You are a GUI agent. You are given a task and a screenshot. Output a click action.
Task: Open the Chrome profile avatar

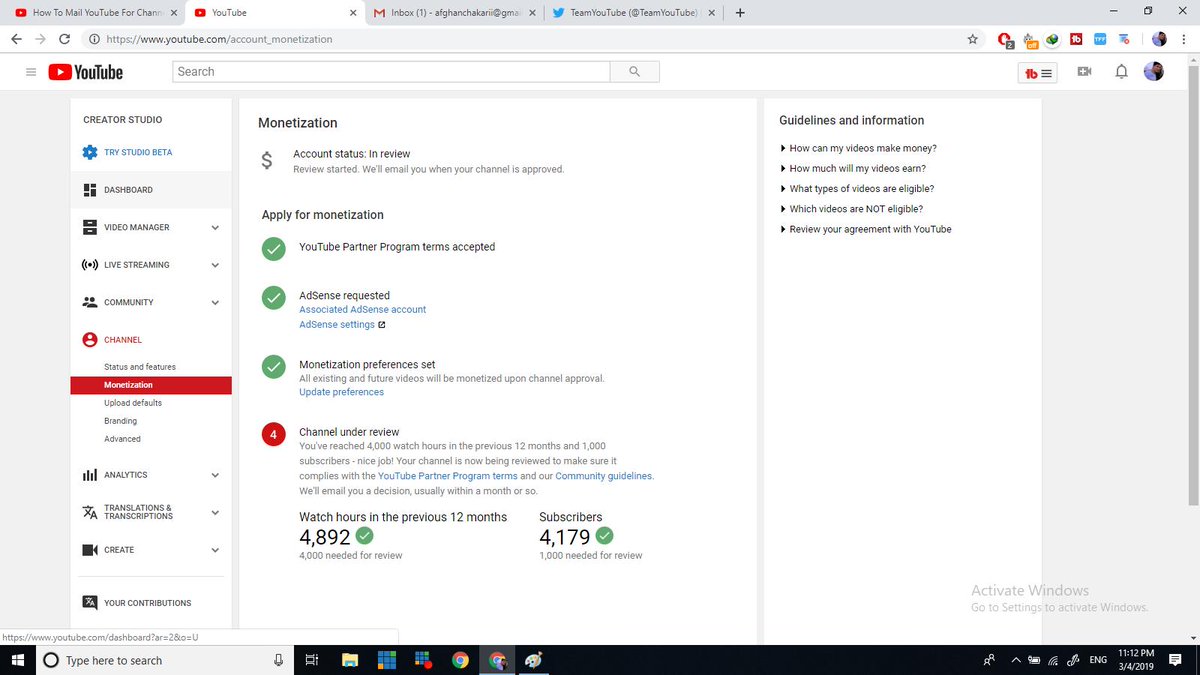(1159, 39)
